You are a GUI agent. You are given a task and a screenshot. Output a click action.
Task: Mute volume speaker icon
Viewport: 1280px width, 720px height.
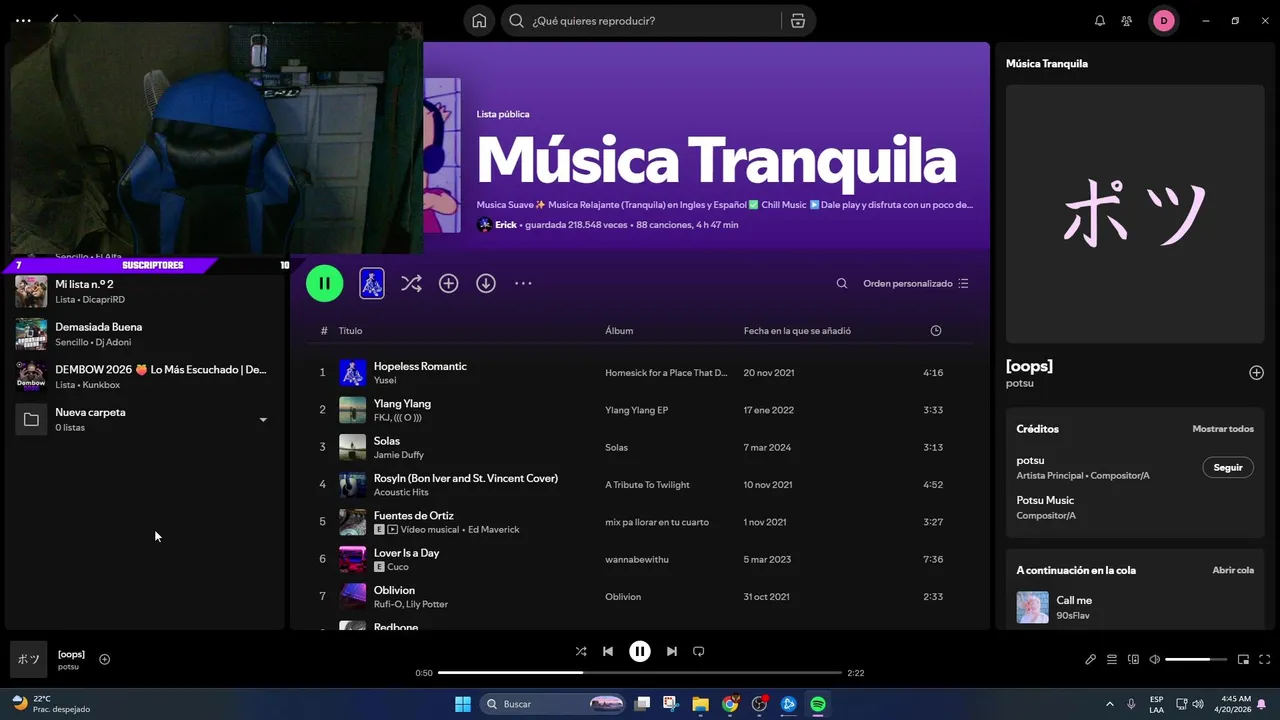click(1155, 659)
